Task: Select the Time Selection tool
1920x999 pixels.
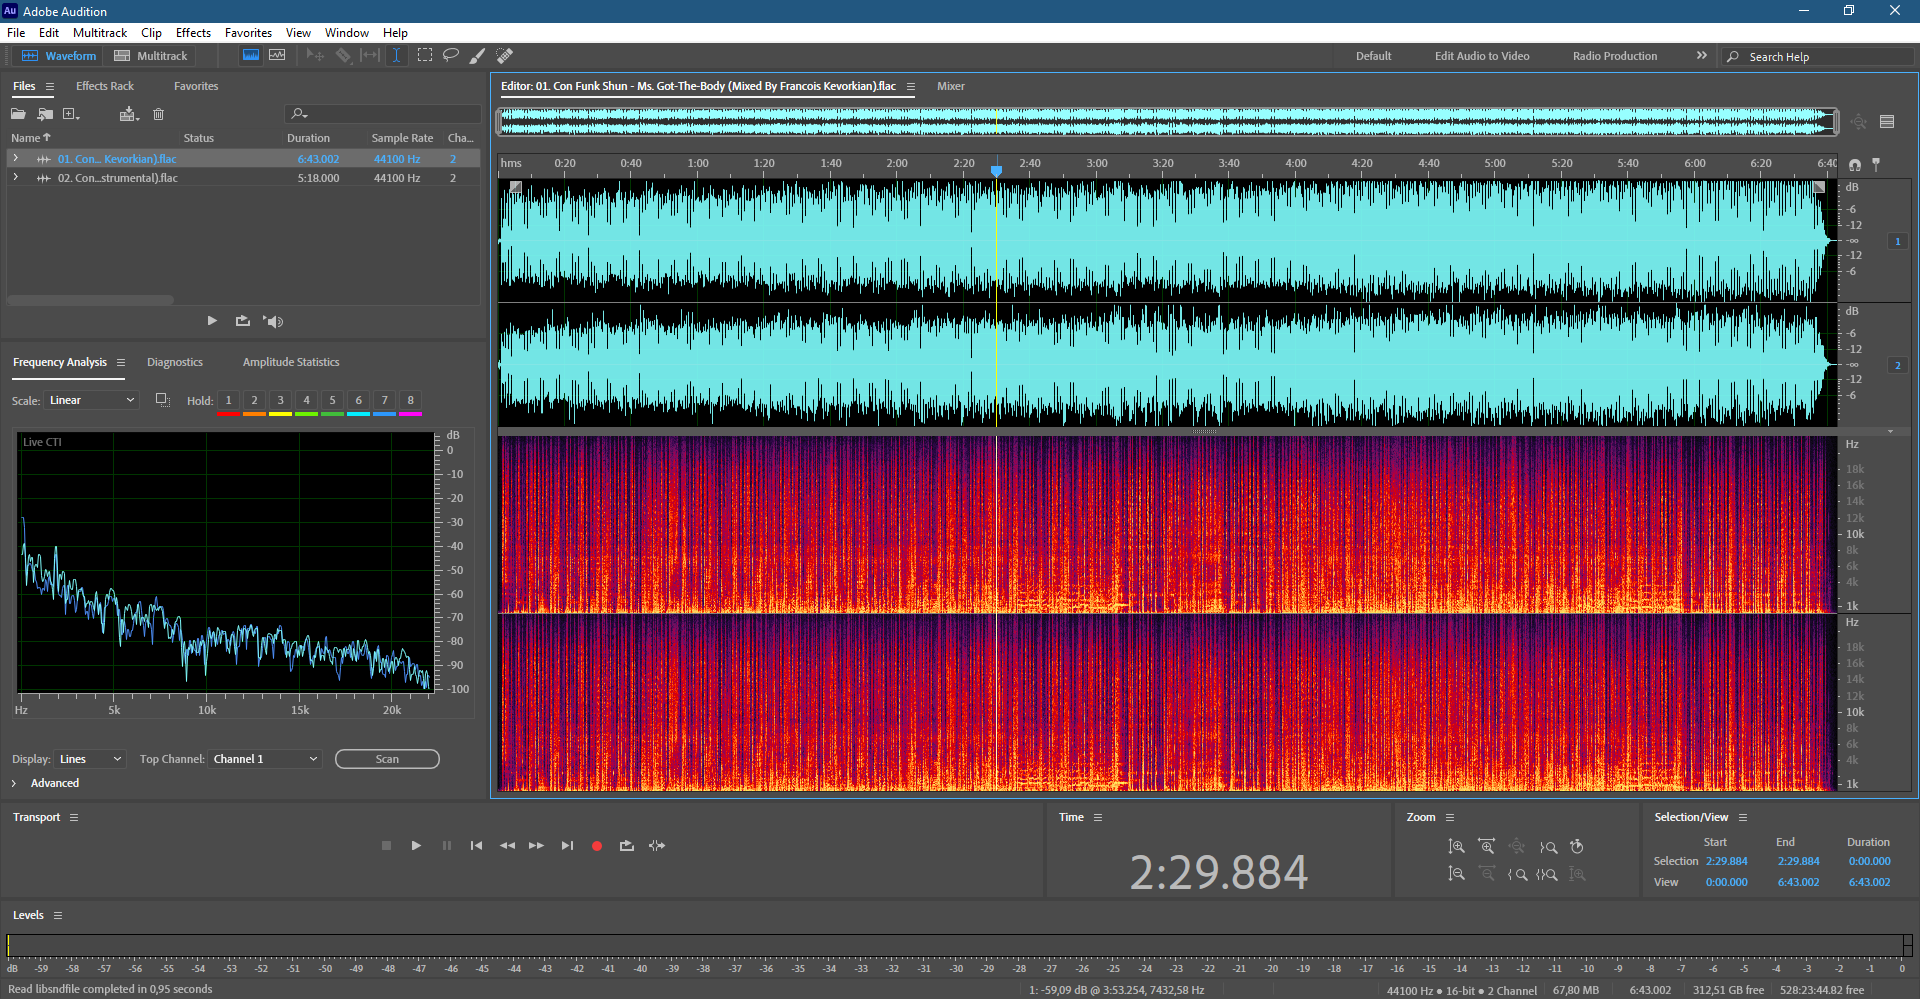Action: (x=396, y=55)
